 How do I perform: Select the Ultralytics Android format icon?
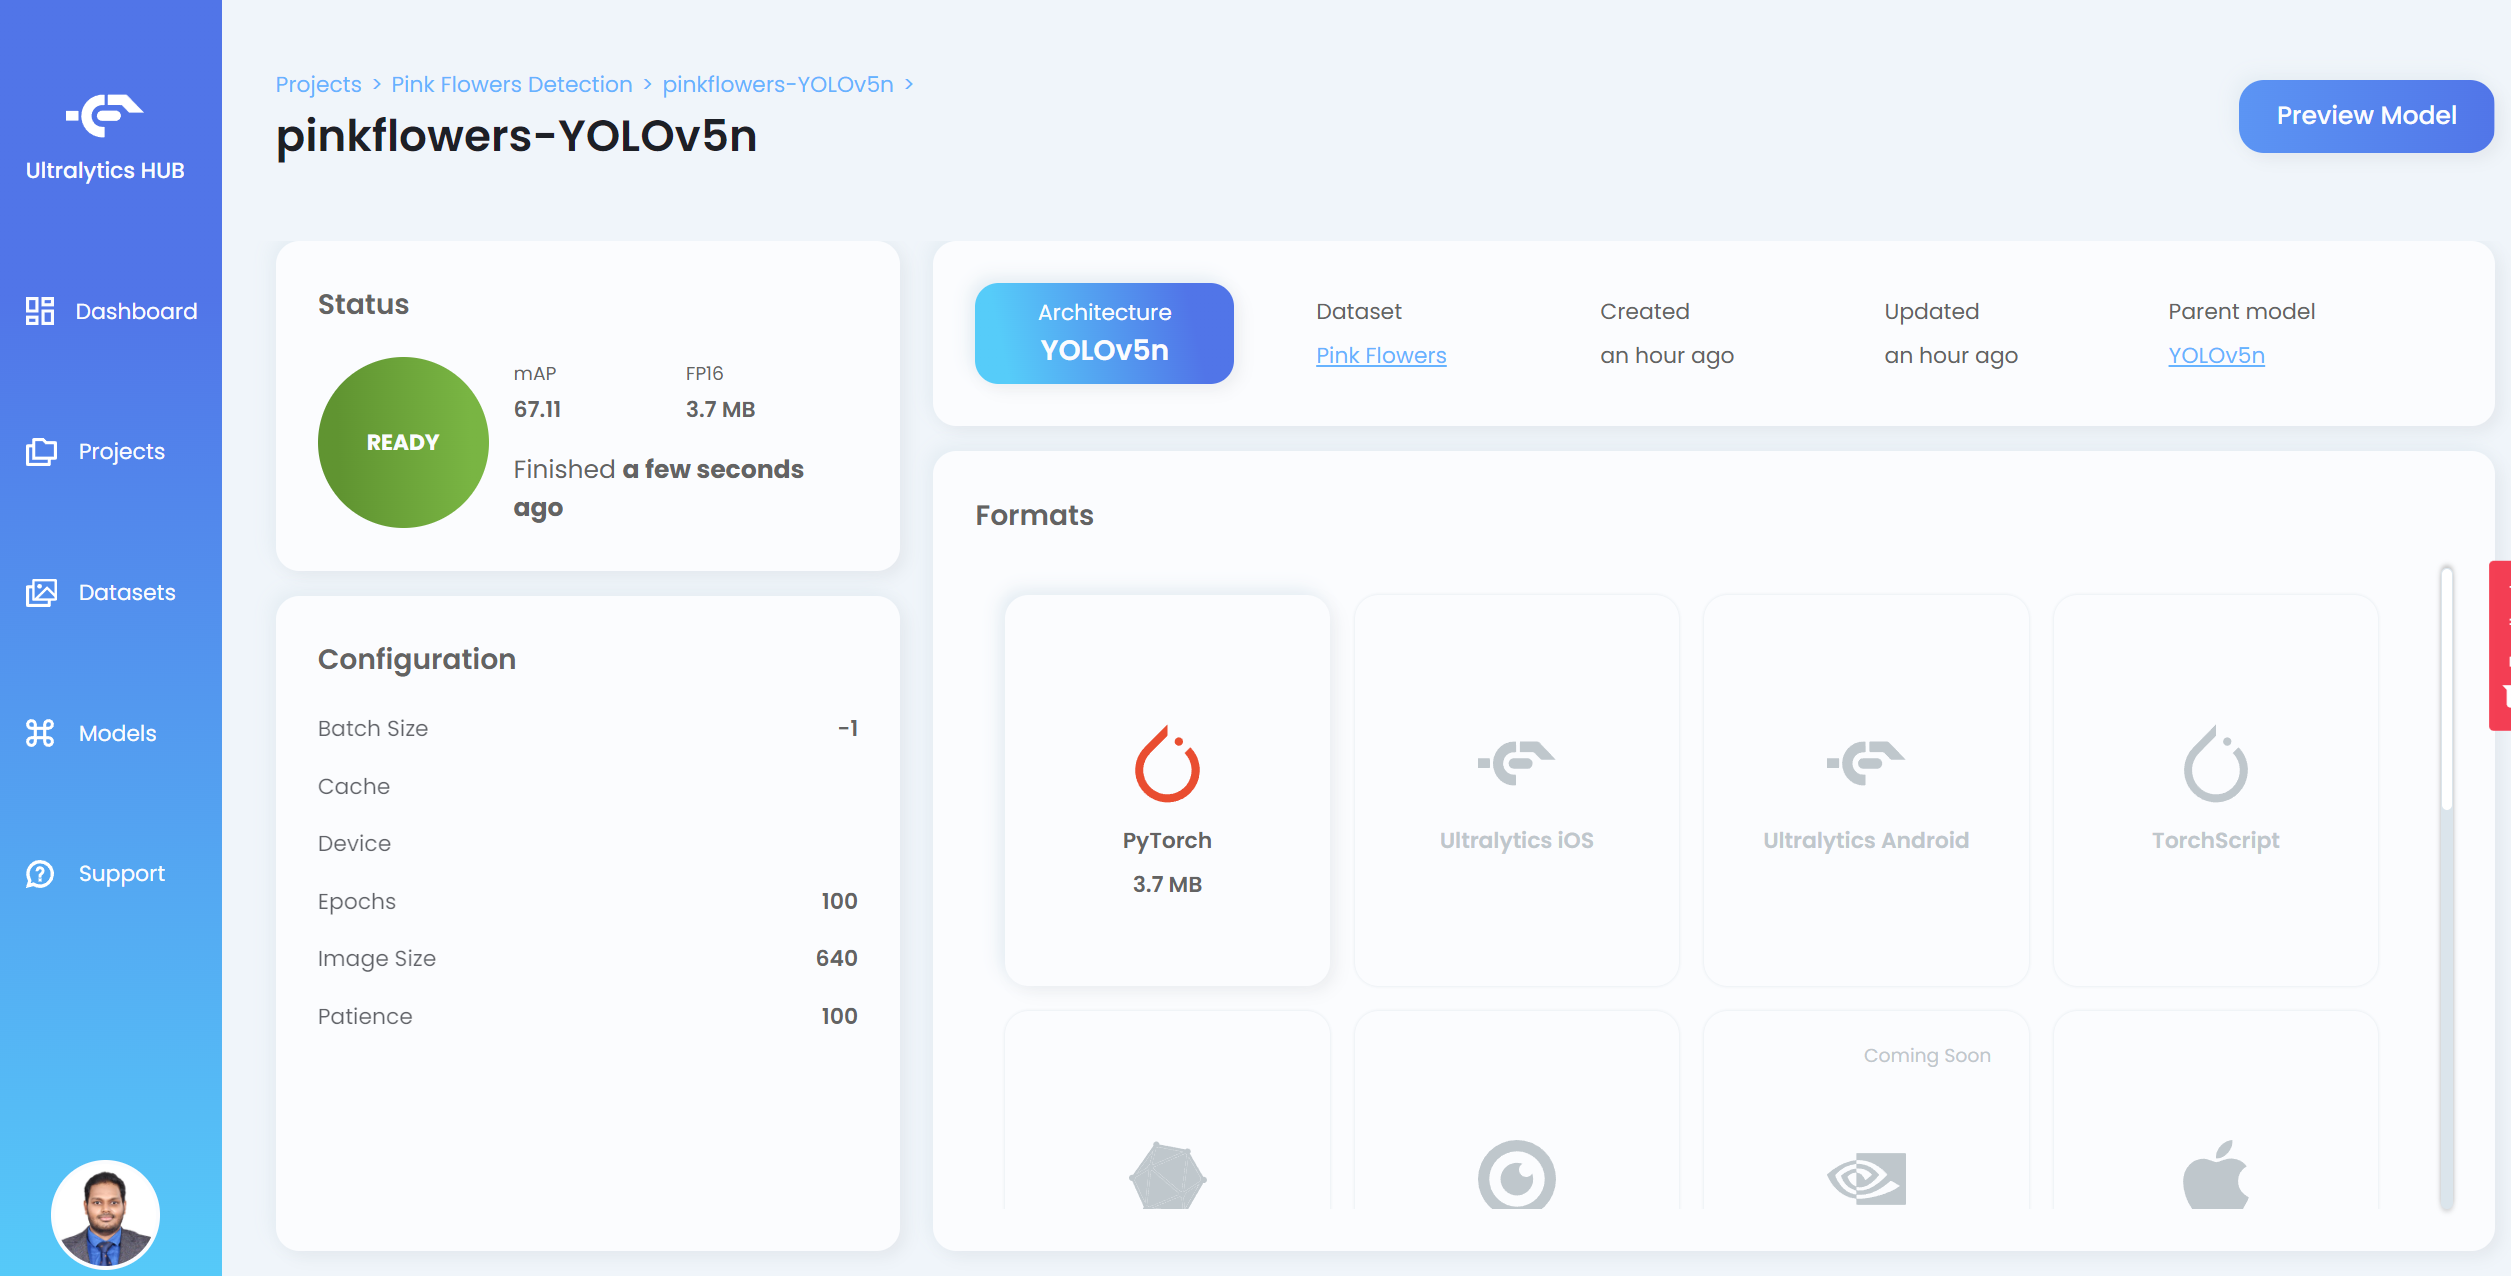pos(1866,763)
